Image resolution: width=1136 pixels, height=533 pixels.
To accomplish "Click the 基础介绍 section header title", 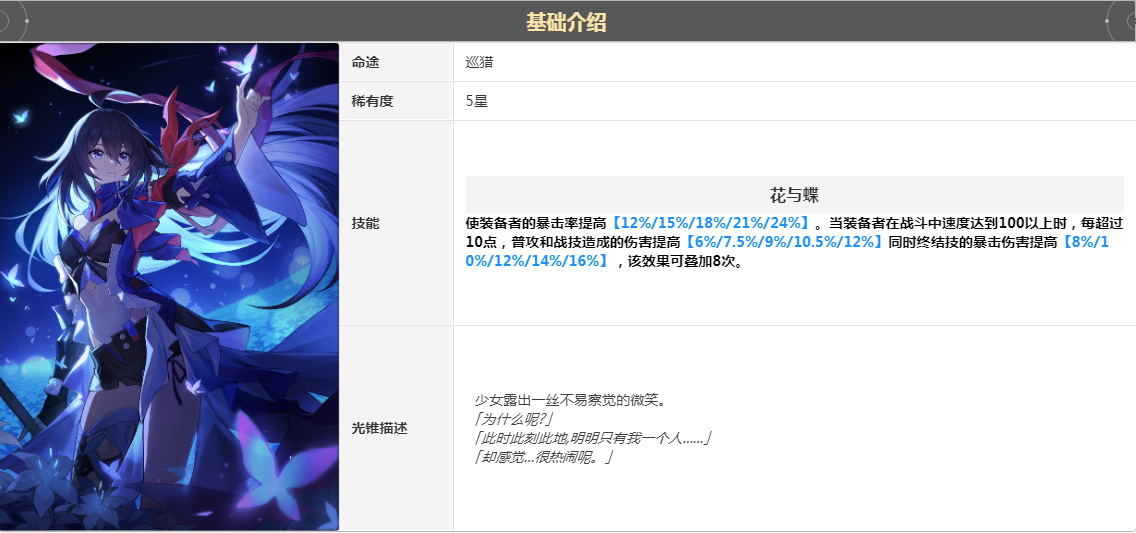I will [x=566, y=22].
